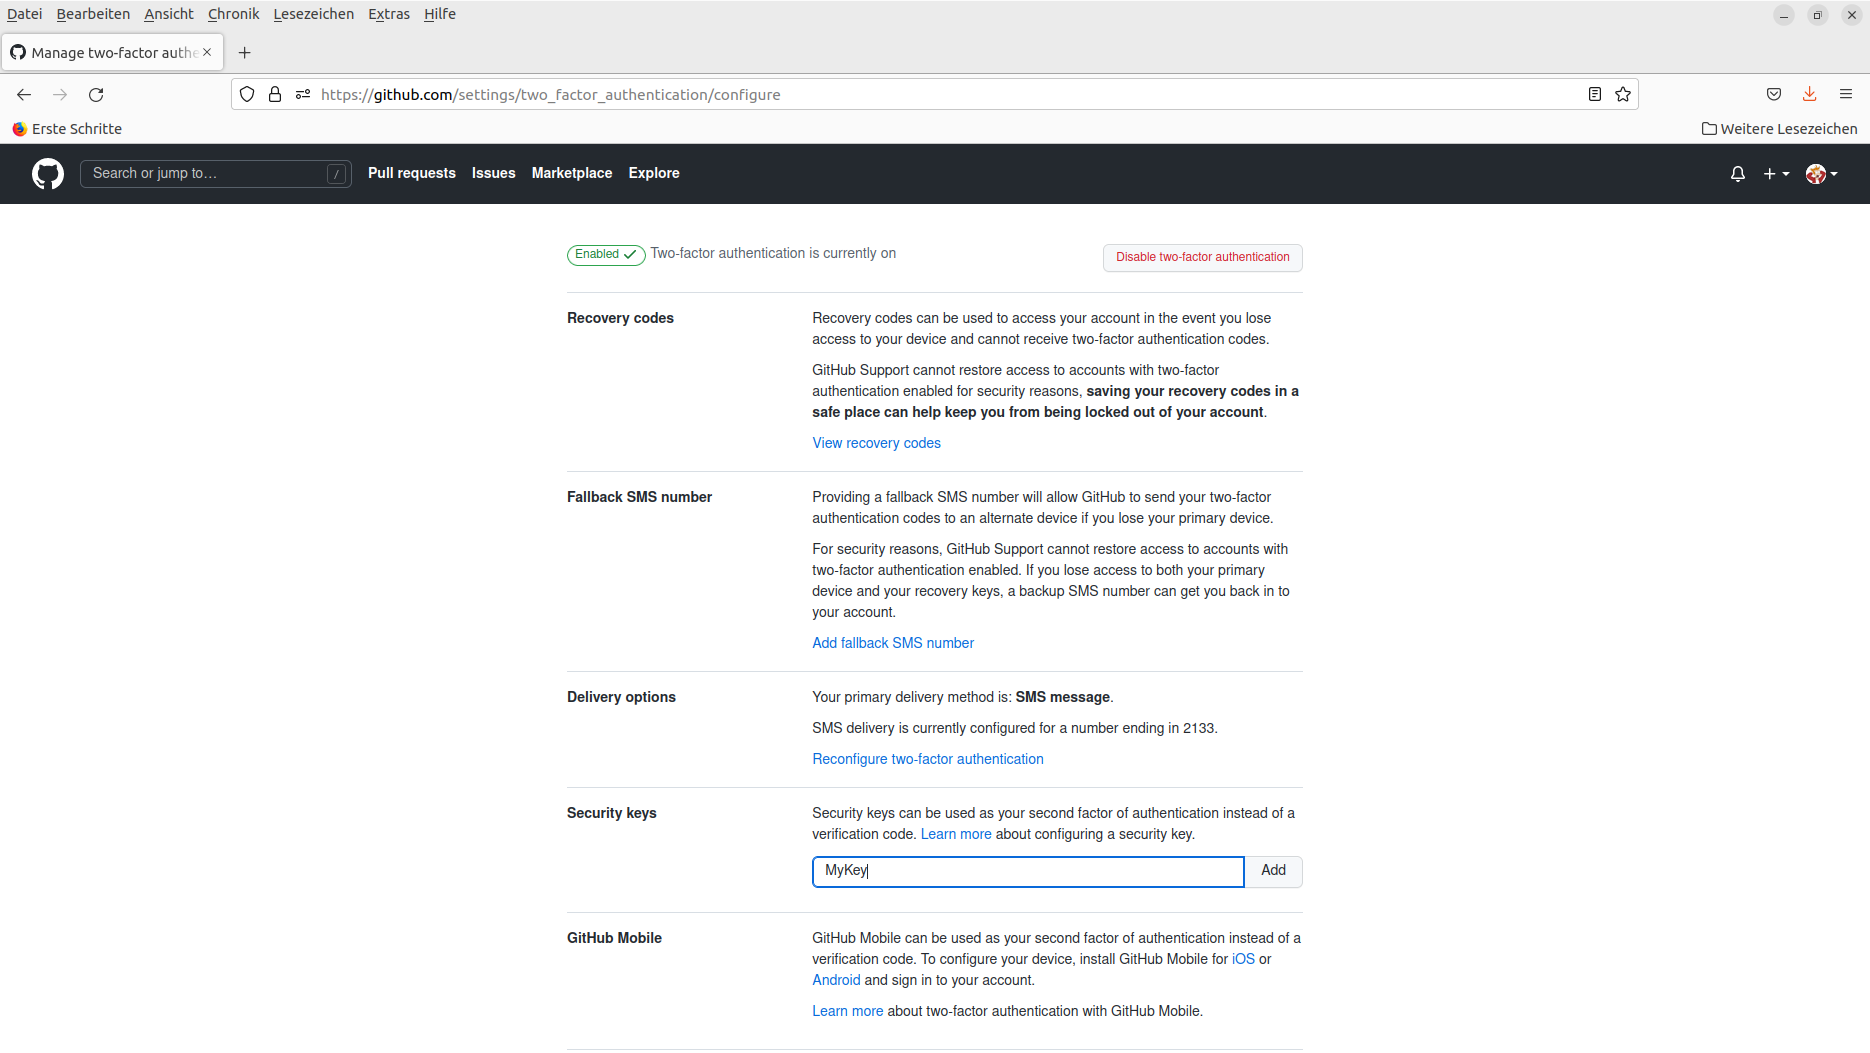
Task: Open Learn more about security keys
Action: (956, 834)
